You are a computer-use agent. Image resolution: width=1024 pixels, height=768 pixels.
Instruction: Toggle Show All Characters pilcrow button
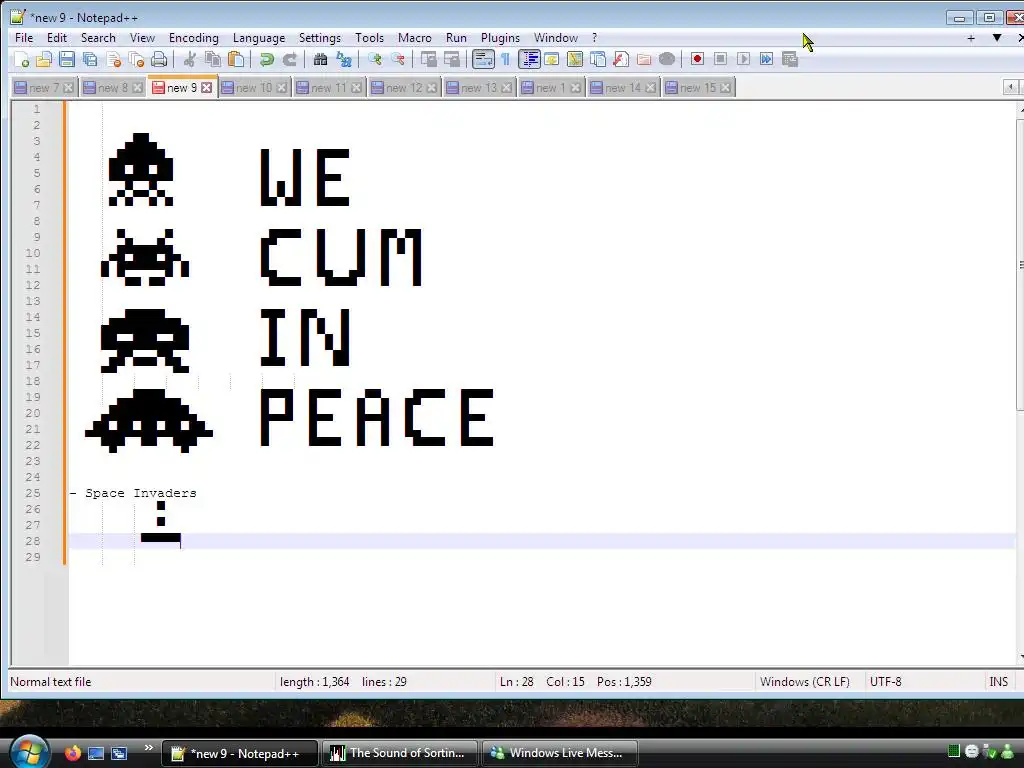(x=505, y=59)
